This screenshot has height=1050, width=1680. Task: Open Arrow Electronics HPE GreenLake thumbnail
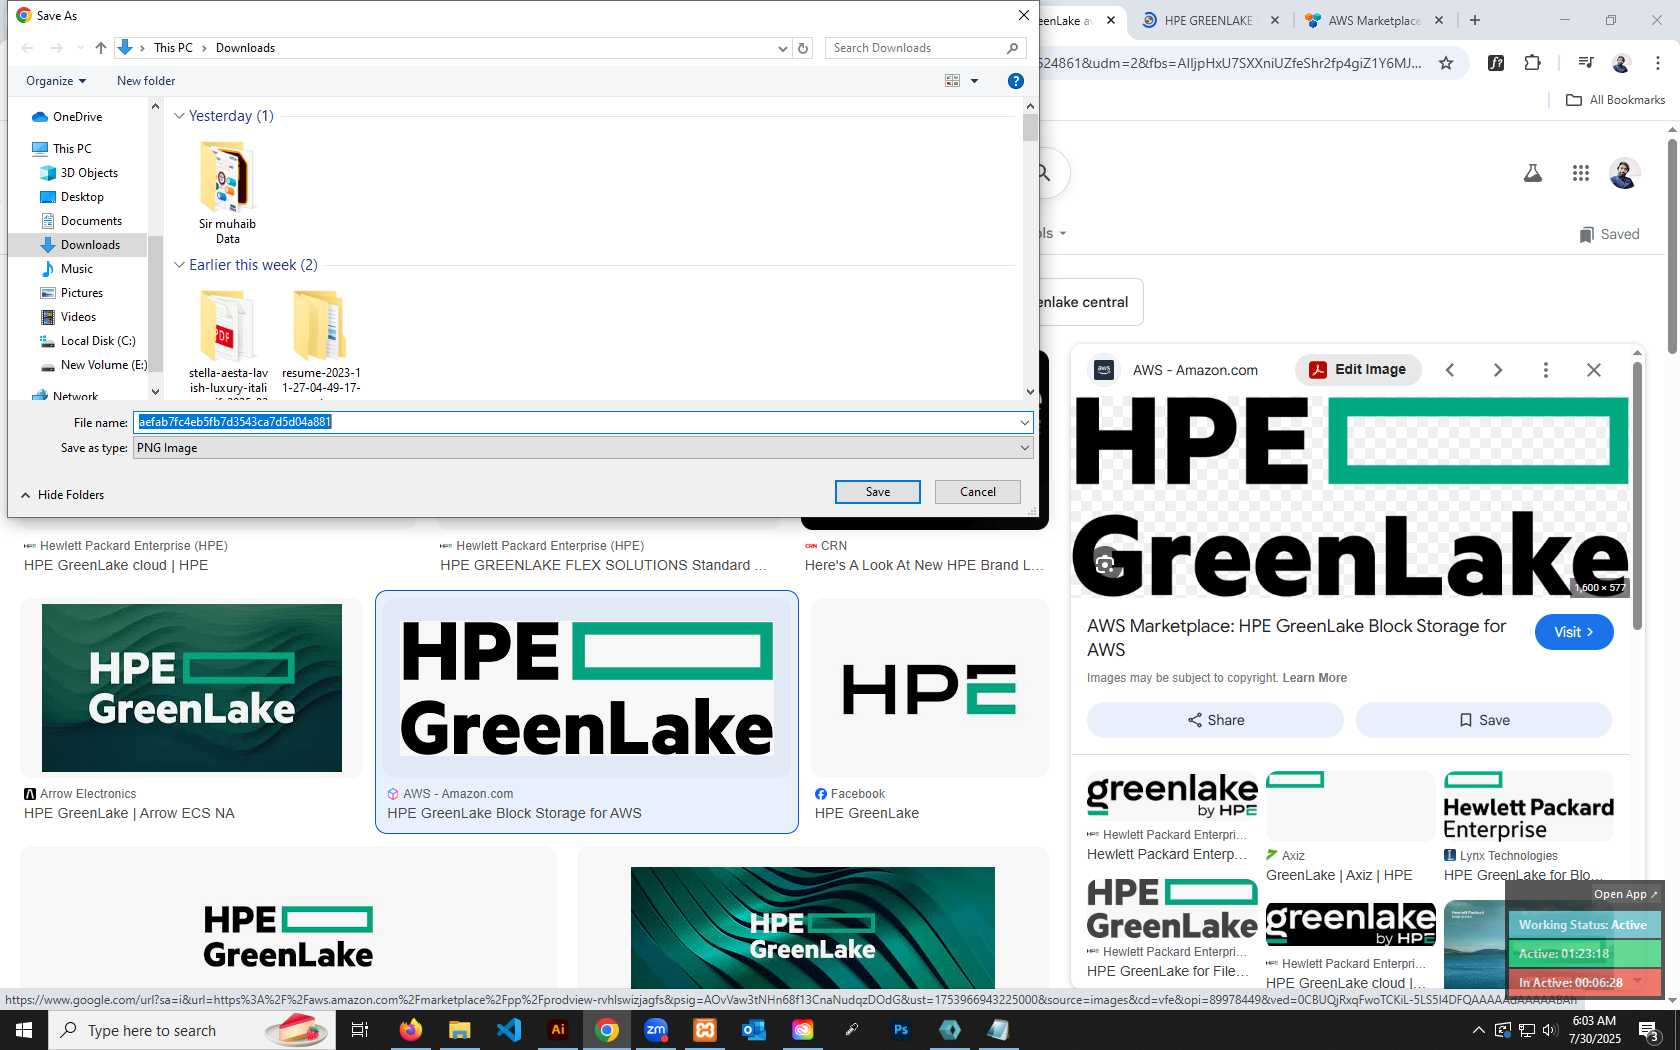(192, 688)
